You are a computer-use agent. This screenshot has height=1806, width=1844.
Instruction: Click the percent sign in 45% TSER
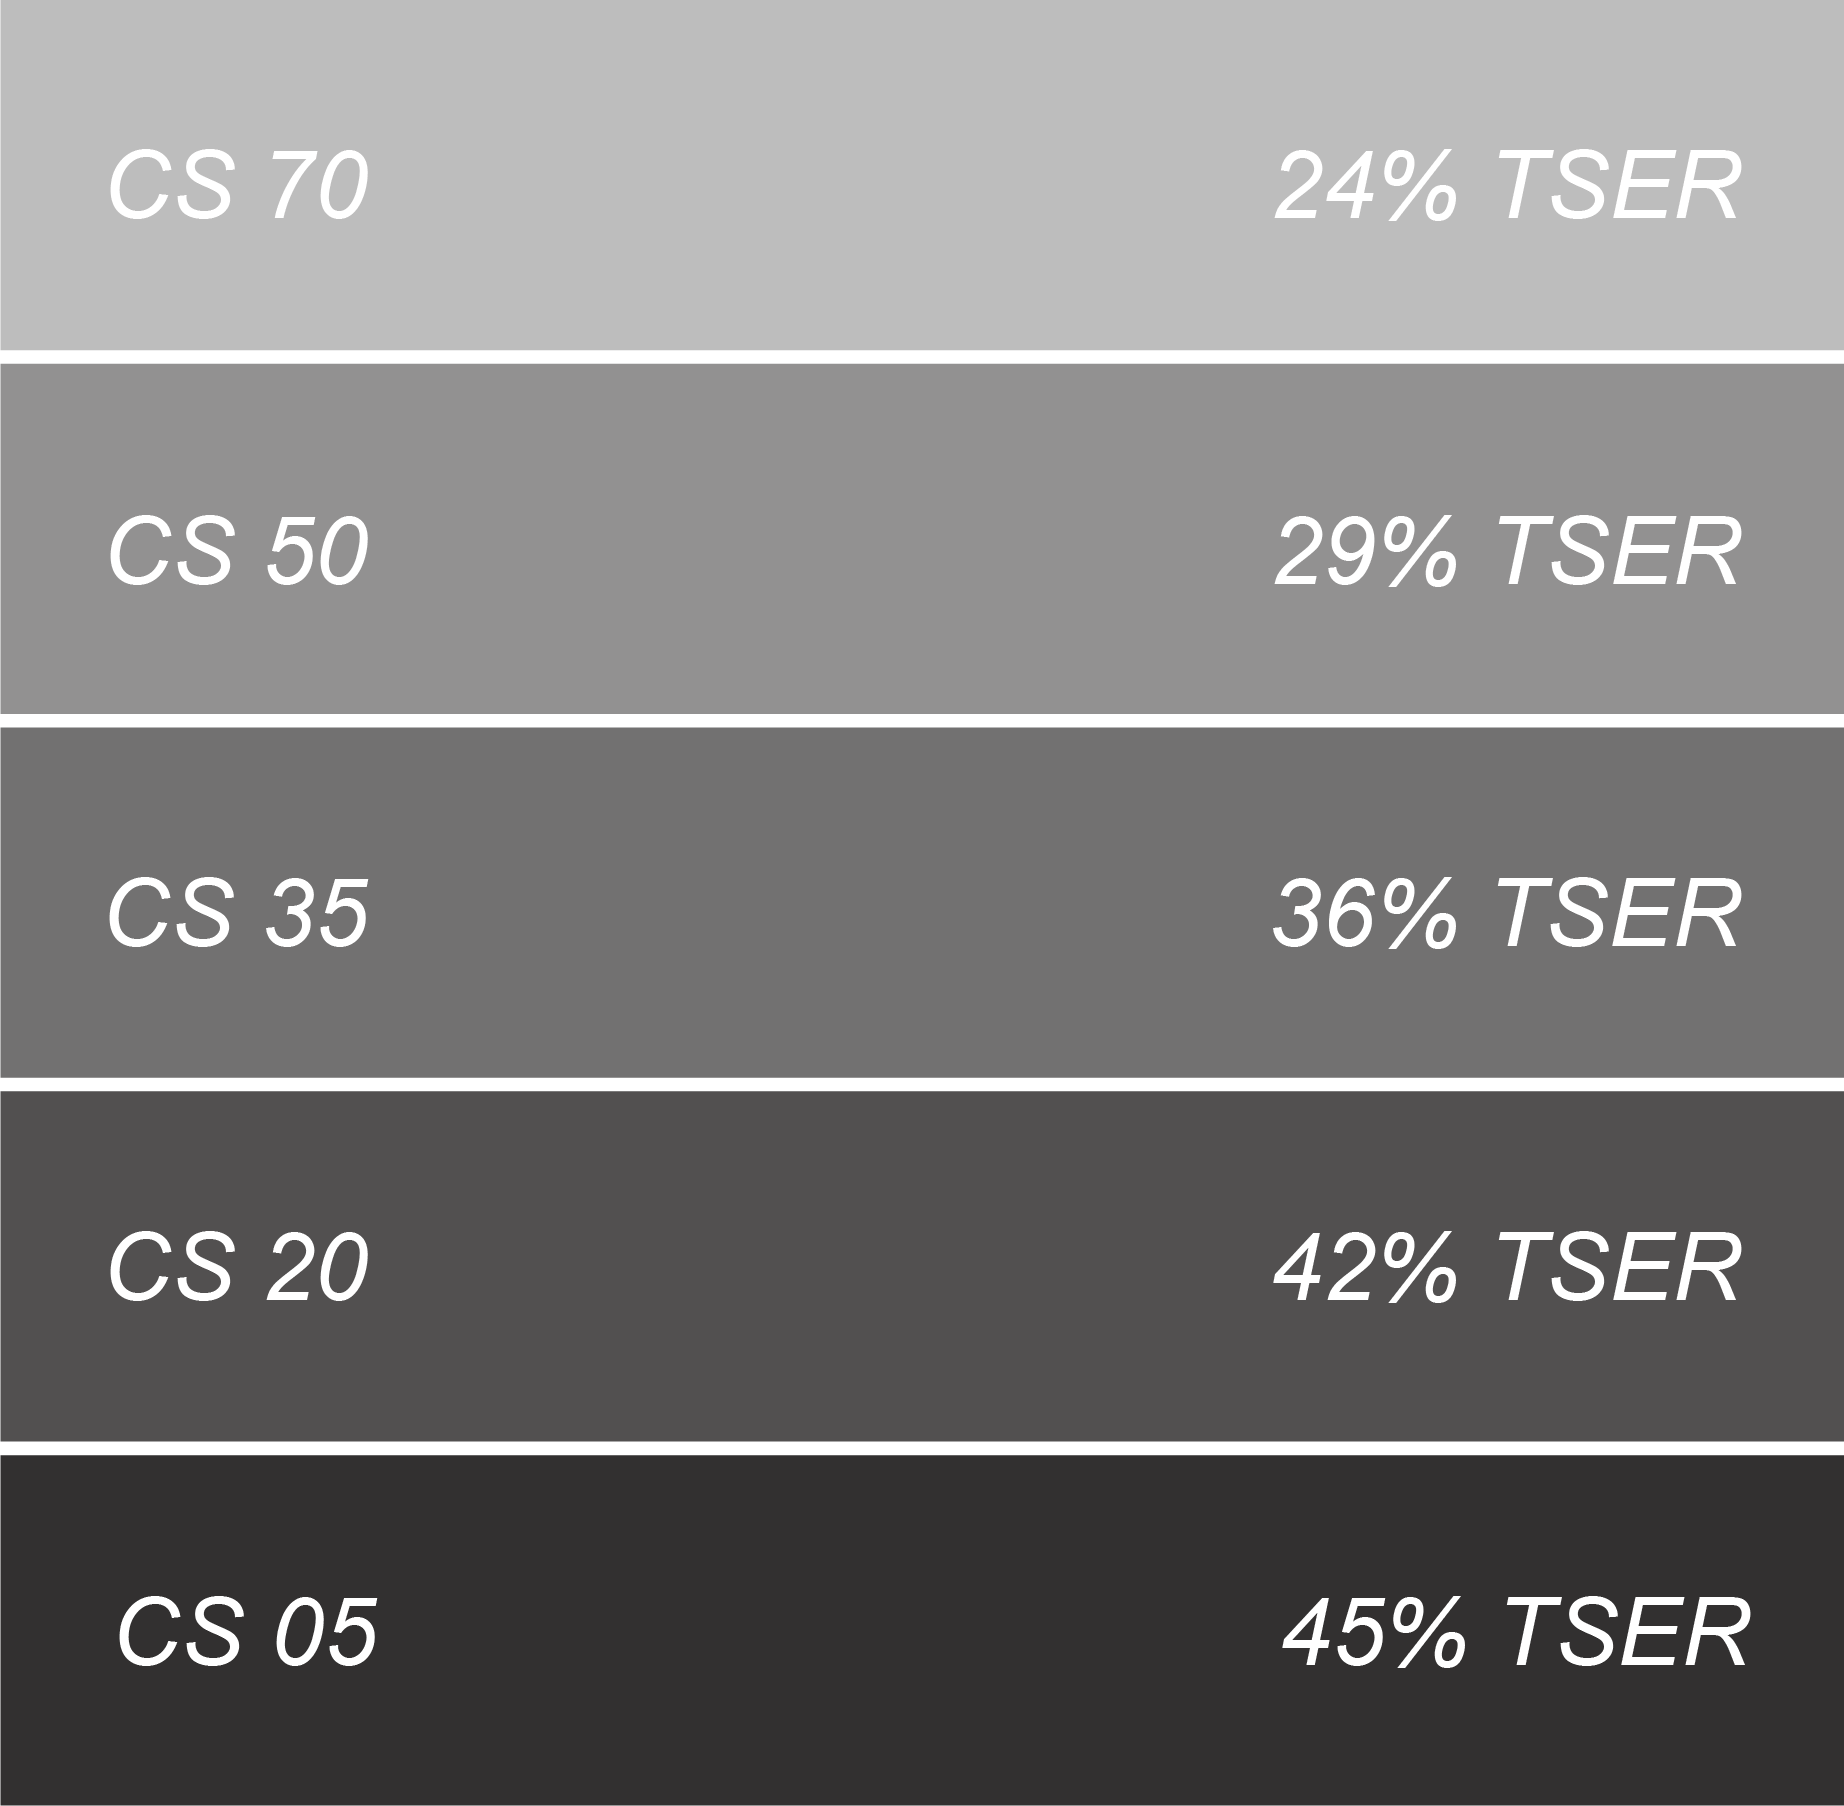(x=1428, y=1632)
